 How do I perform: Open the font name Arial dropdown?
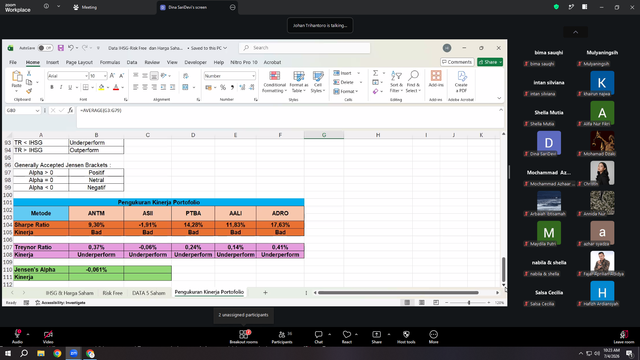86,76
